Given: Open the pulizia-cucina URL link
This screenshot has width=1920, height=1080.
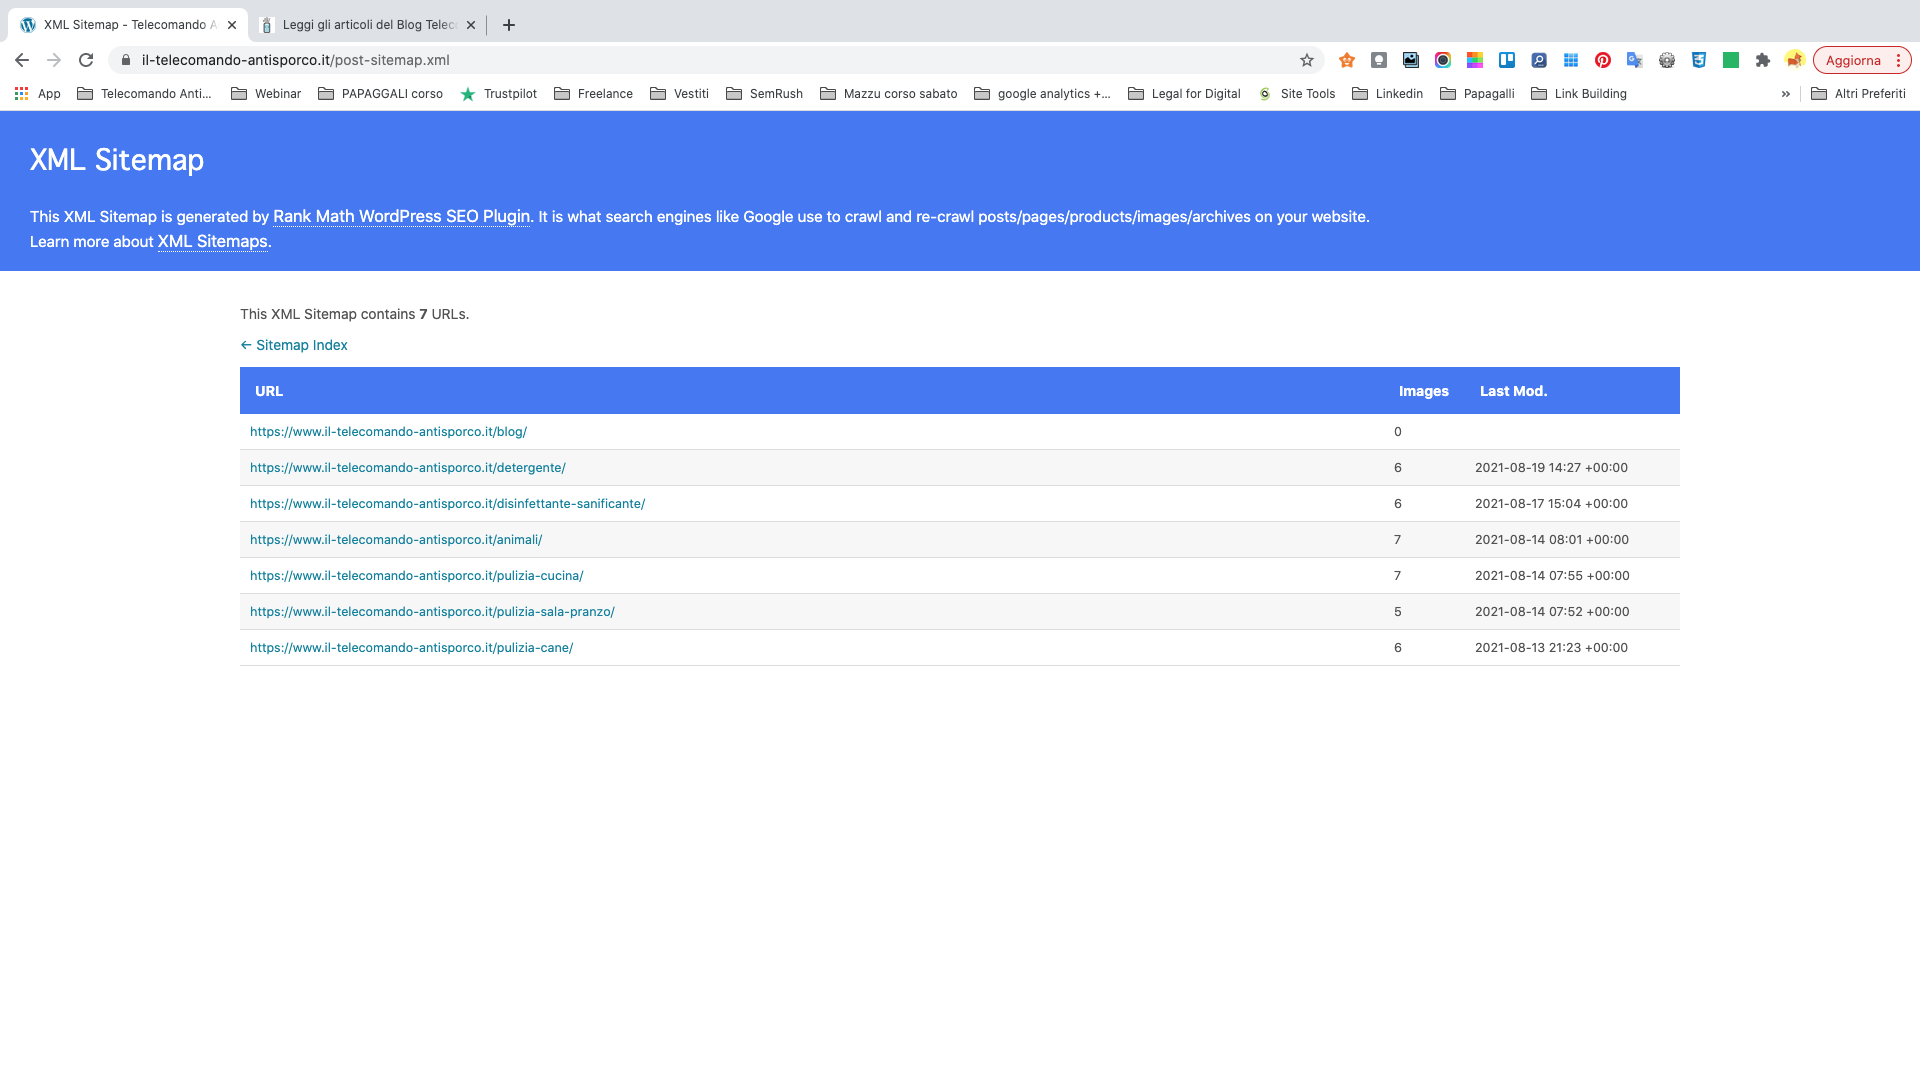Looking at the screenshot, I should pyautogui.click(x=416, y=576).
